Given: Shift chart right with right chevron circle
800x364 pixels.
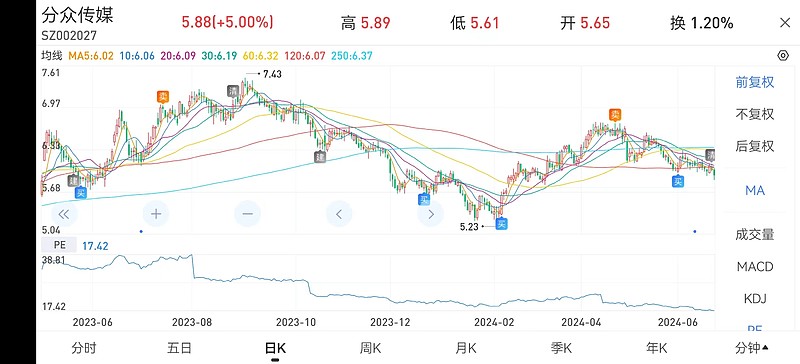Looking at the screenshot, I should pyautogui.click(x=431, y=214).
